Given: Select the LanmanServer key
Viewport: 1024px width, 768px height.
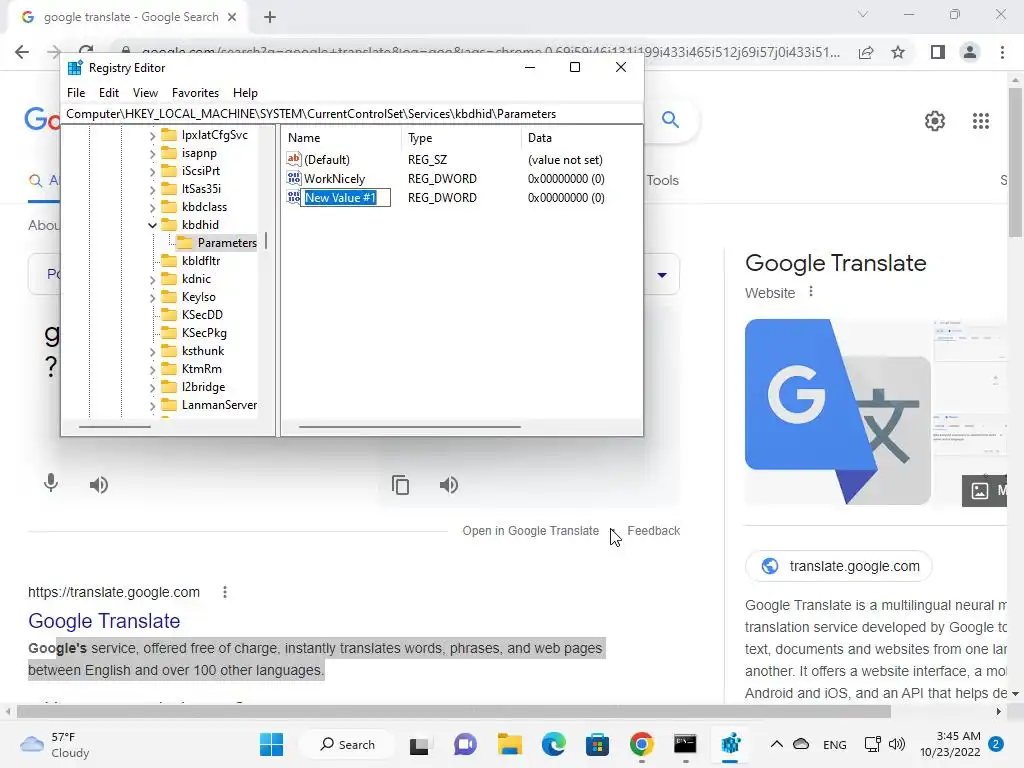Looking at the screenshot, I should point(219,405).
